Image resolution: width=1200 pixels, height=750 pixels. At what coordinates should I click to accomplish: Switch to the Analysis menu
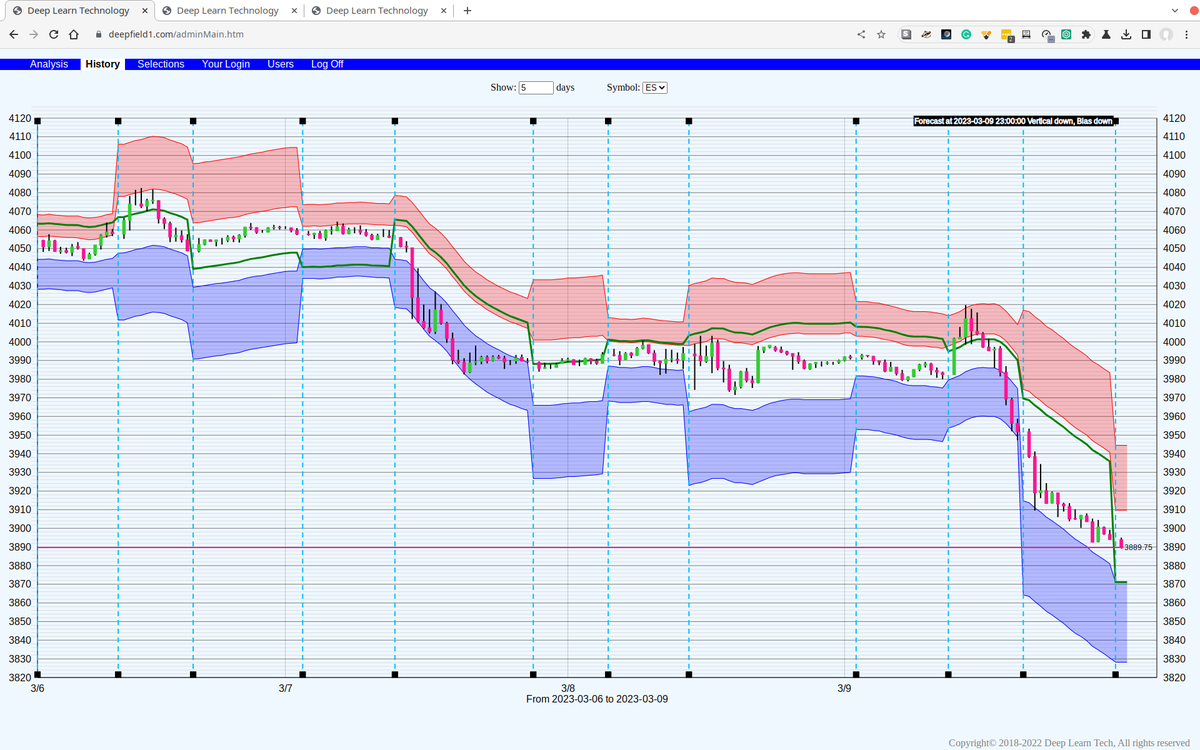point(49,64)
